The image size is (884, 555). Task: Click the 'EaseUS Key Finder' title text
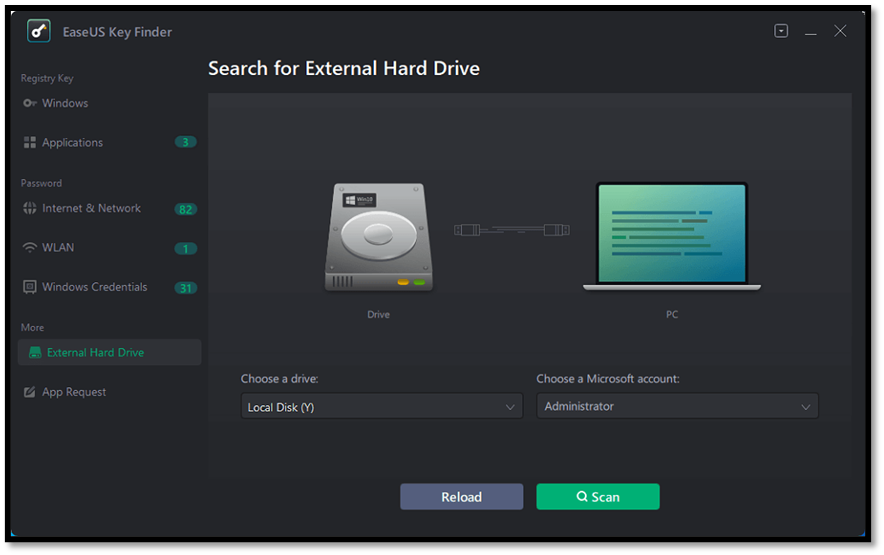(x=117, y=32)
